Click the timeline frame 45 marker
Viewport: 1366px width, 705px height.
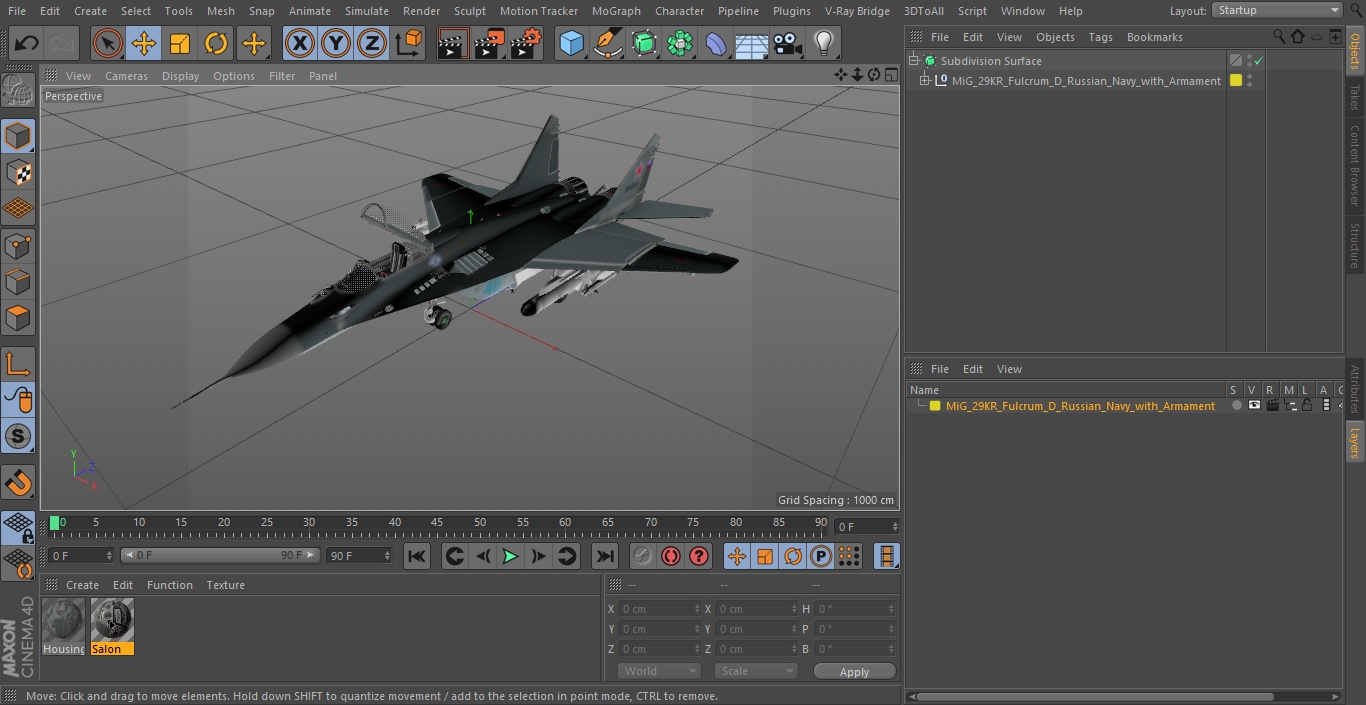(437, 523)
